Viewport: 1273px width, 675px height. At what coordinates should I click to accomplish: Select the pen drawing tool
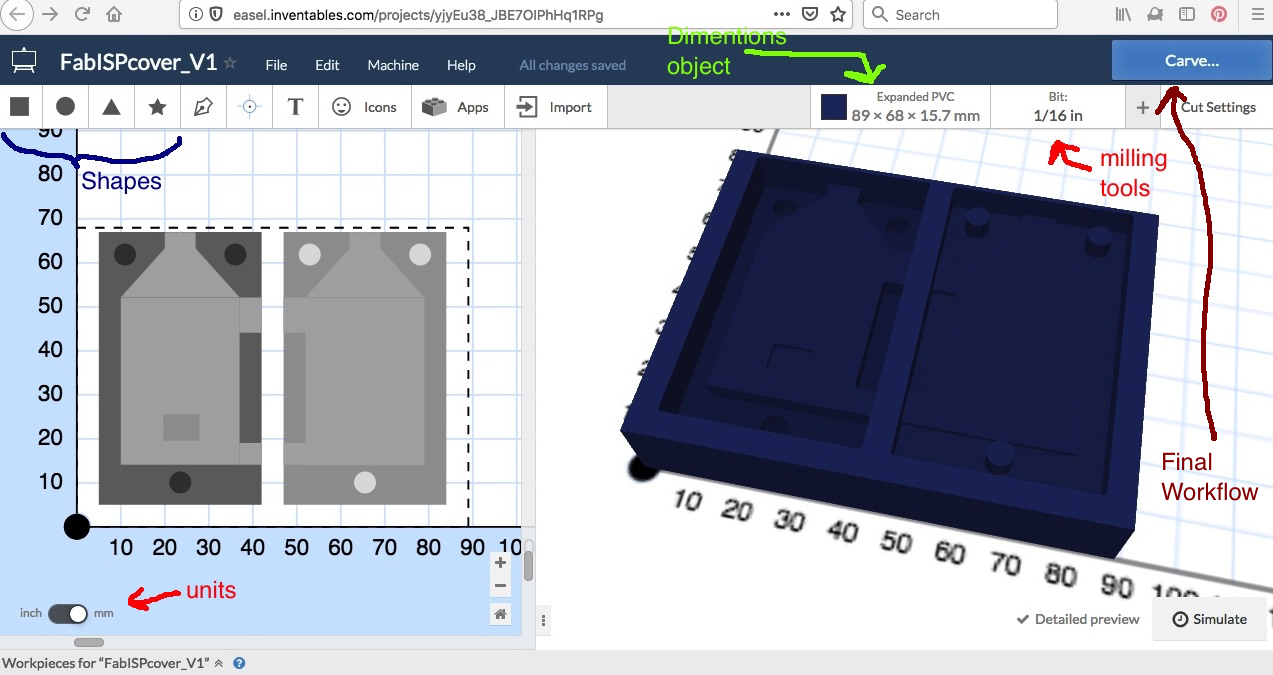[203, 107]
